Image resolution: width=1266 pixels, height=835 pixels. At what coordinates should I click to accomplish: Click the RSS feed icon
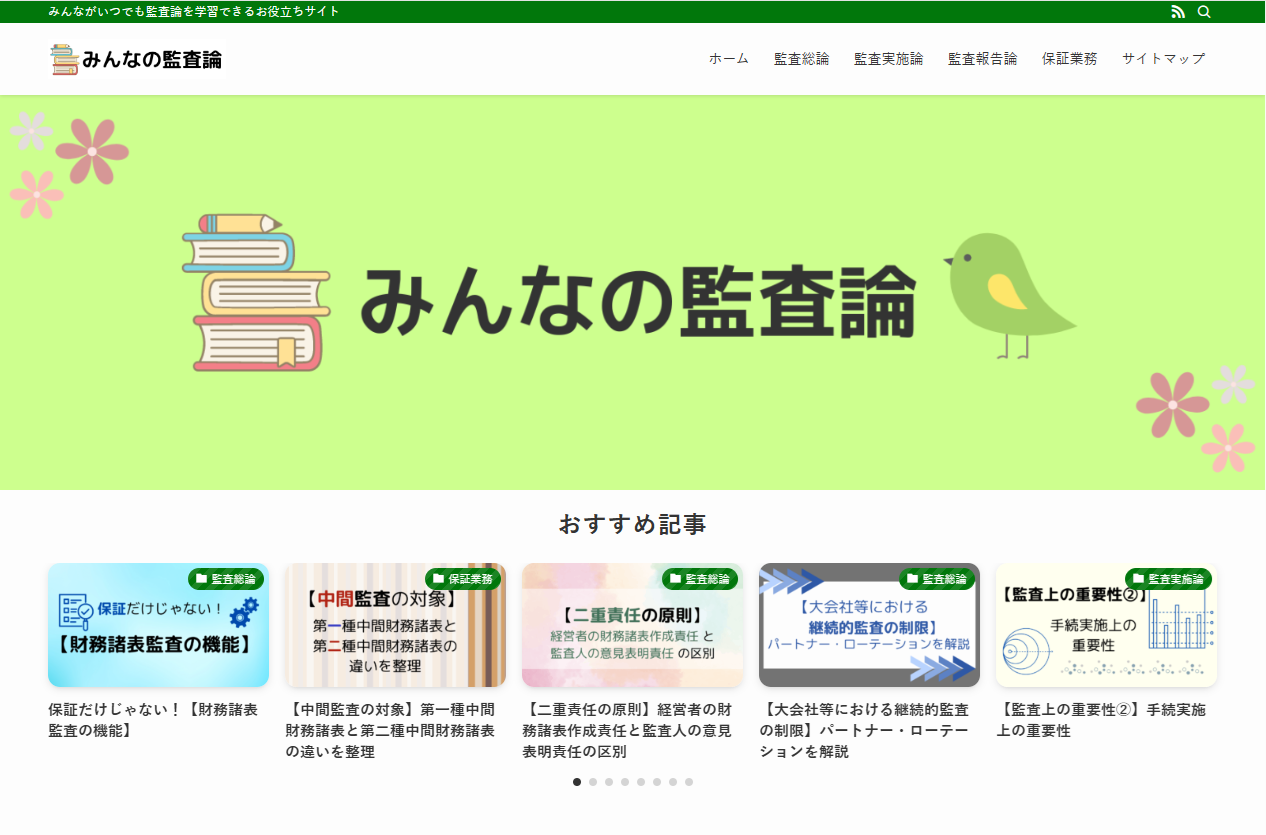click(1177, 12)
